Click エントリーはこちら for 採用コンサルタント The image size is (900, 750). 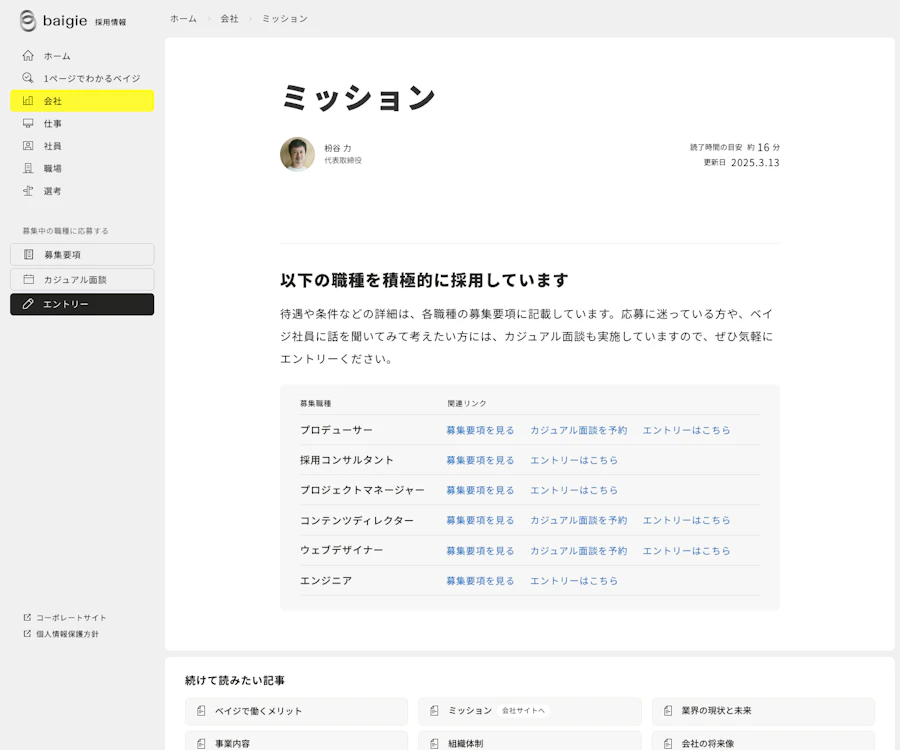pyautogui.click(x=574, y=460)
